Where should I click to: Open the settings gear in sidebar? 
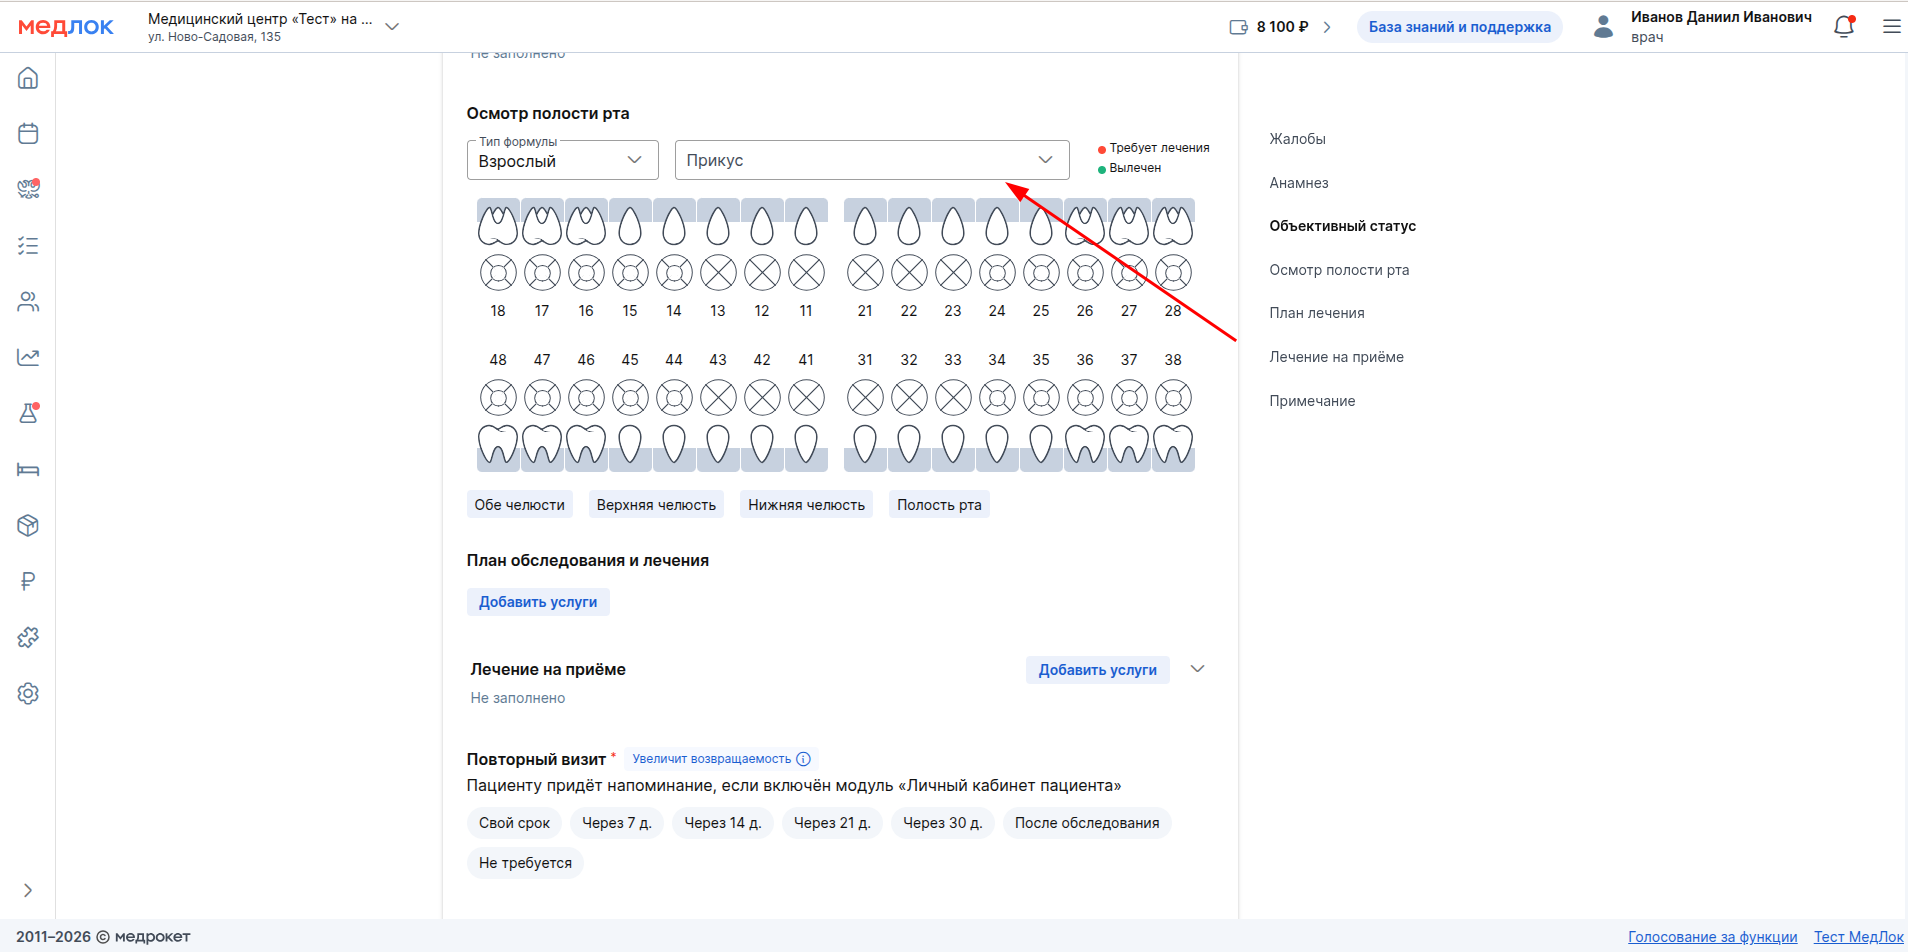28,693
